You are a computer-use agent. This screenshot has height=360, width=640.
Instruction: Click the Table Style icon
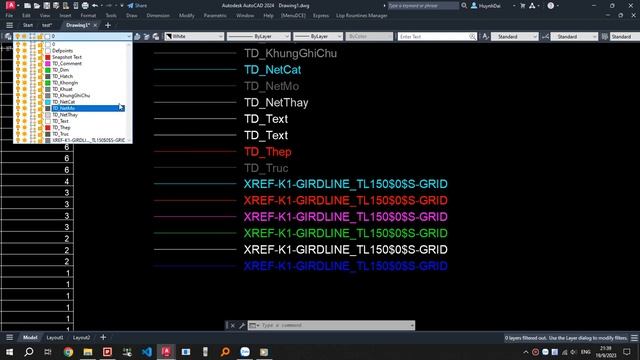(x=605, y=37)
